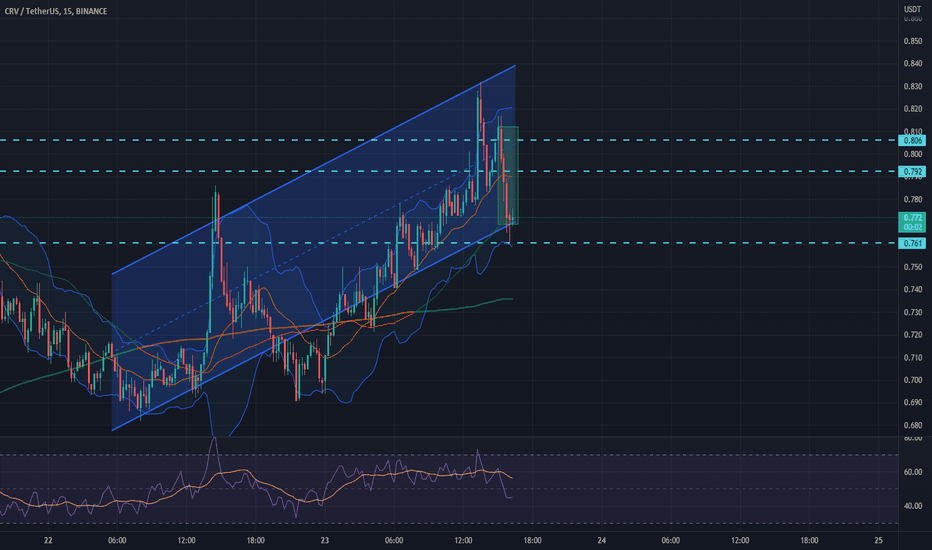Screen dimensions: 932x550
Task: Select the upper line of the parallel channel
Action: click(x=313, y=169)
